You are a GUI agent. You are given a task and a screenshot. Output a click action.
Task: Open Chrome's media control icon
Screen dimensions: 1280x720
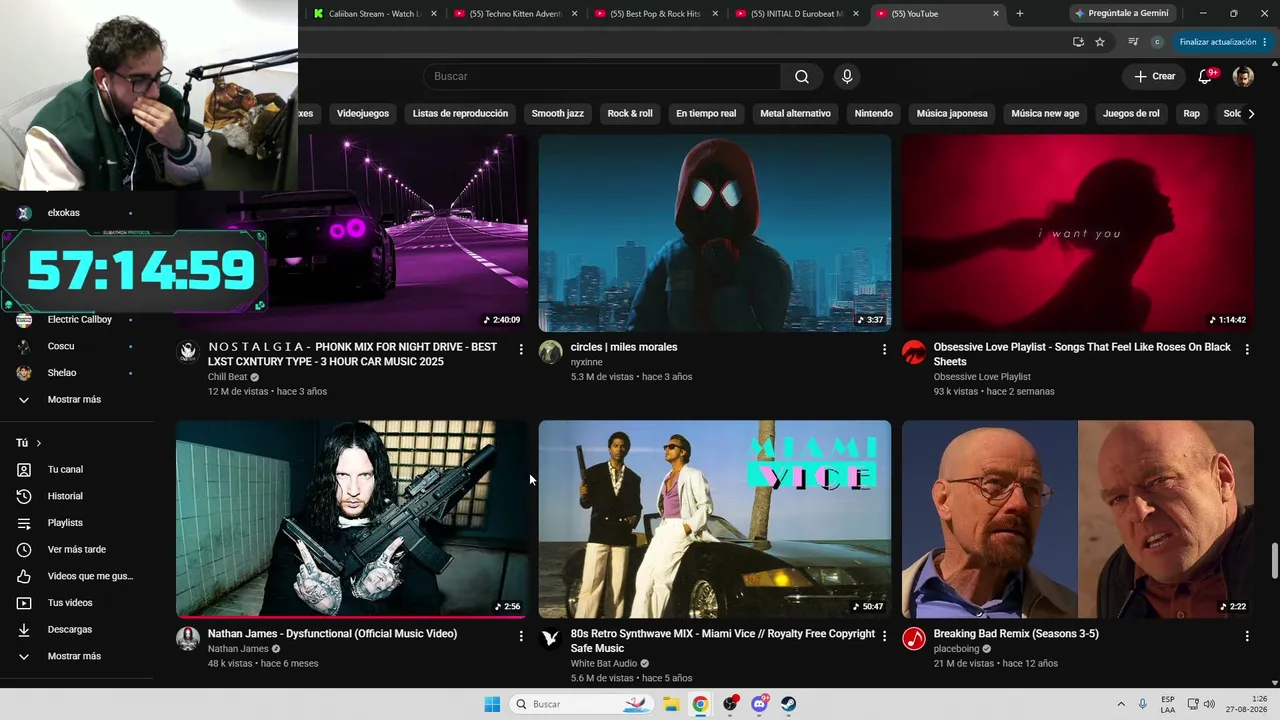pos(1133,42)
